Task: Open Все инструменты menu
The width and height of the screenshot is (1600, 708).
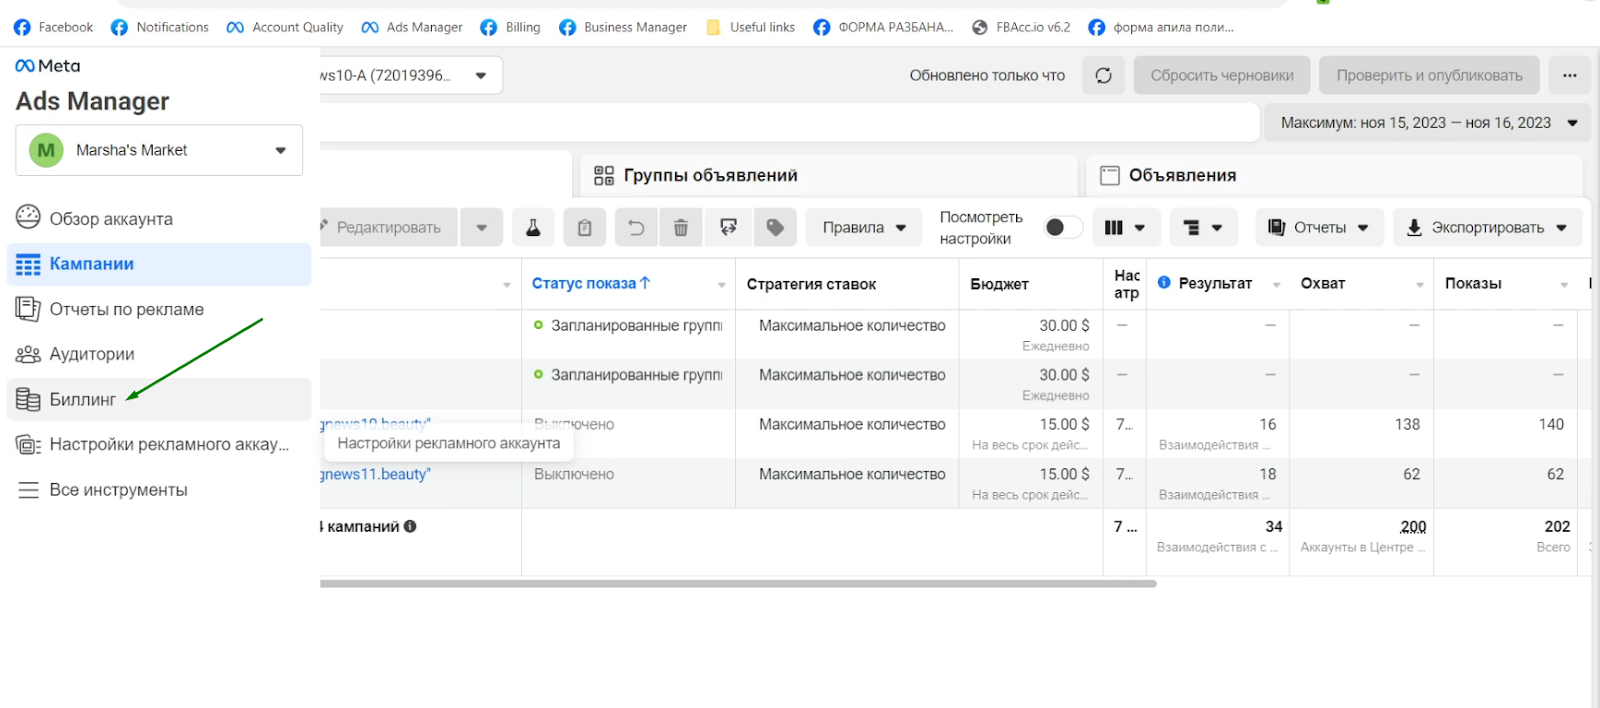Action: pos(159,490)
